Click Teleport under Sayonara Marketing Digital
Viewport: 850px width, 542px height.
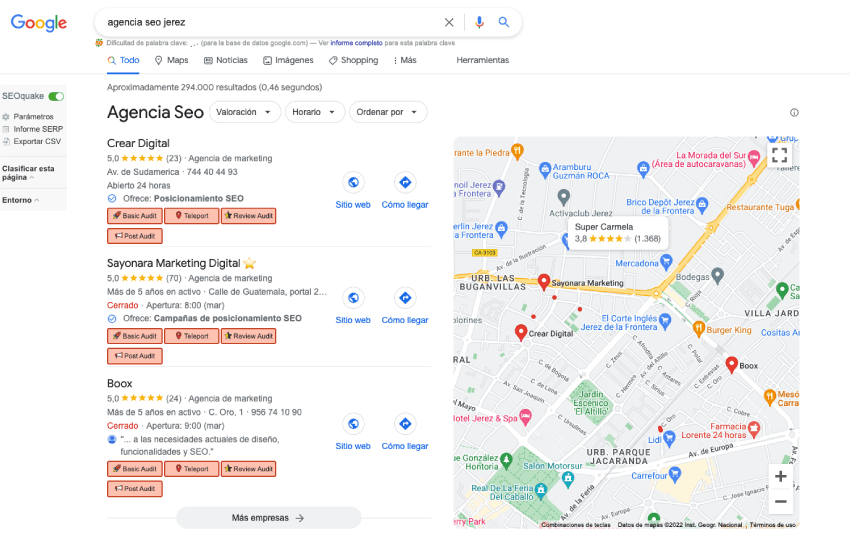click(192, 336)
